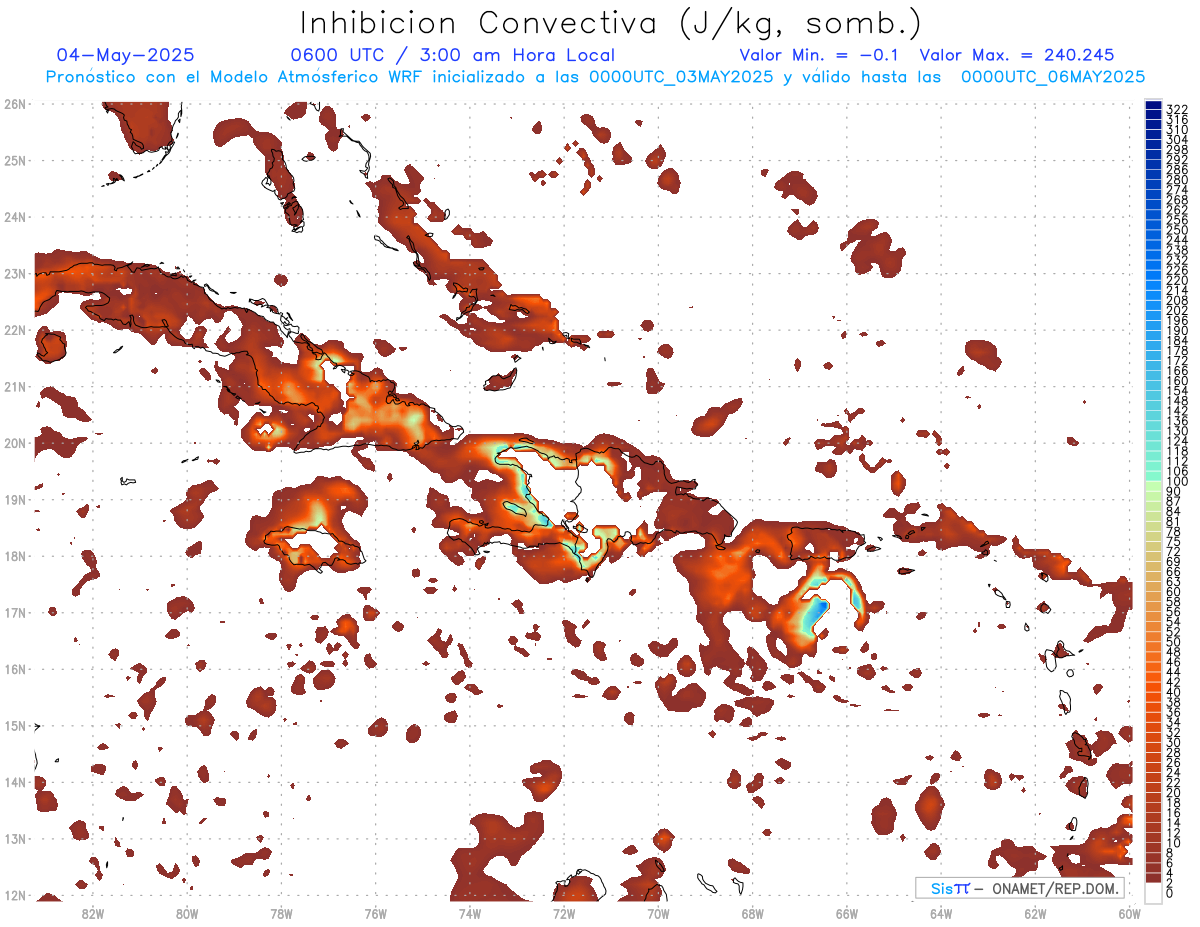Click the latitude label '24N'
Image resolution: width=1200 pixels, height=927 pixels.
14,216
